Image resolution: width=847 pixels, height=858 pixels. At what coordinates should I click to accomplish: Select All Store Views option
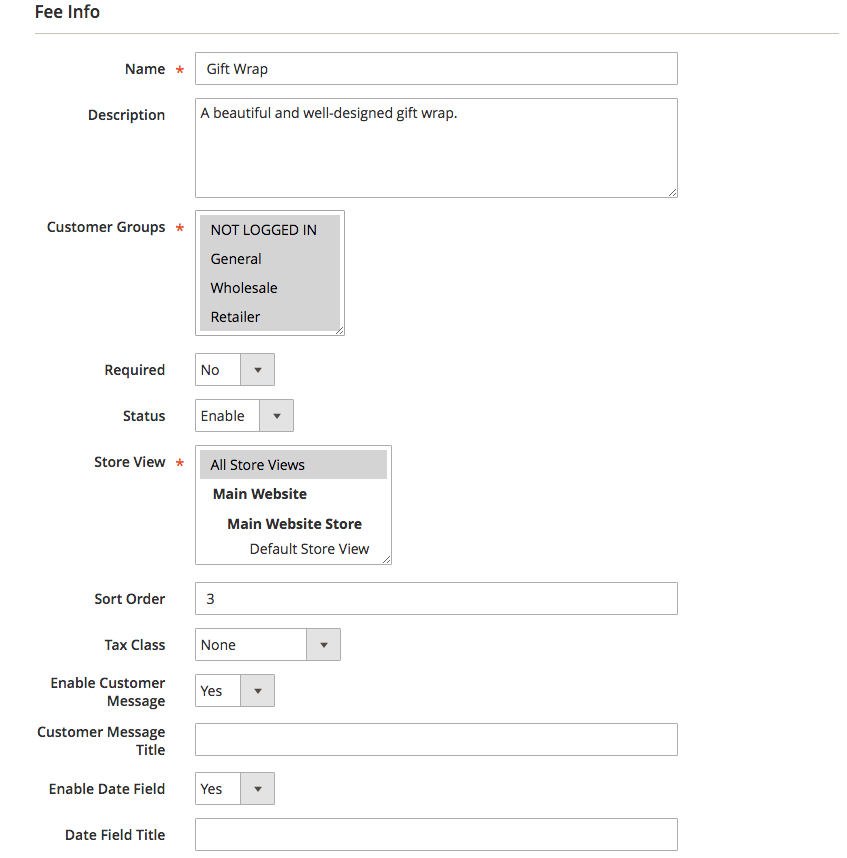point(293,465)
